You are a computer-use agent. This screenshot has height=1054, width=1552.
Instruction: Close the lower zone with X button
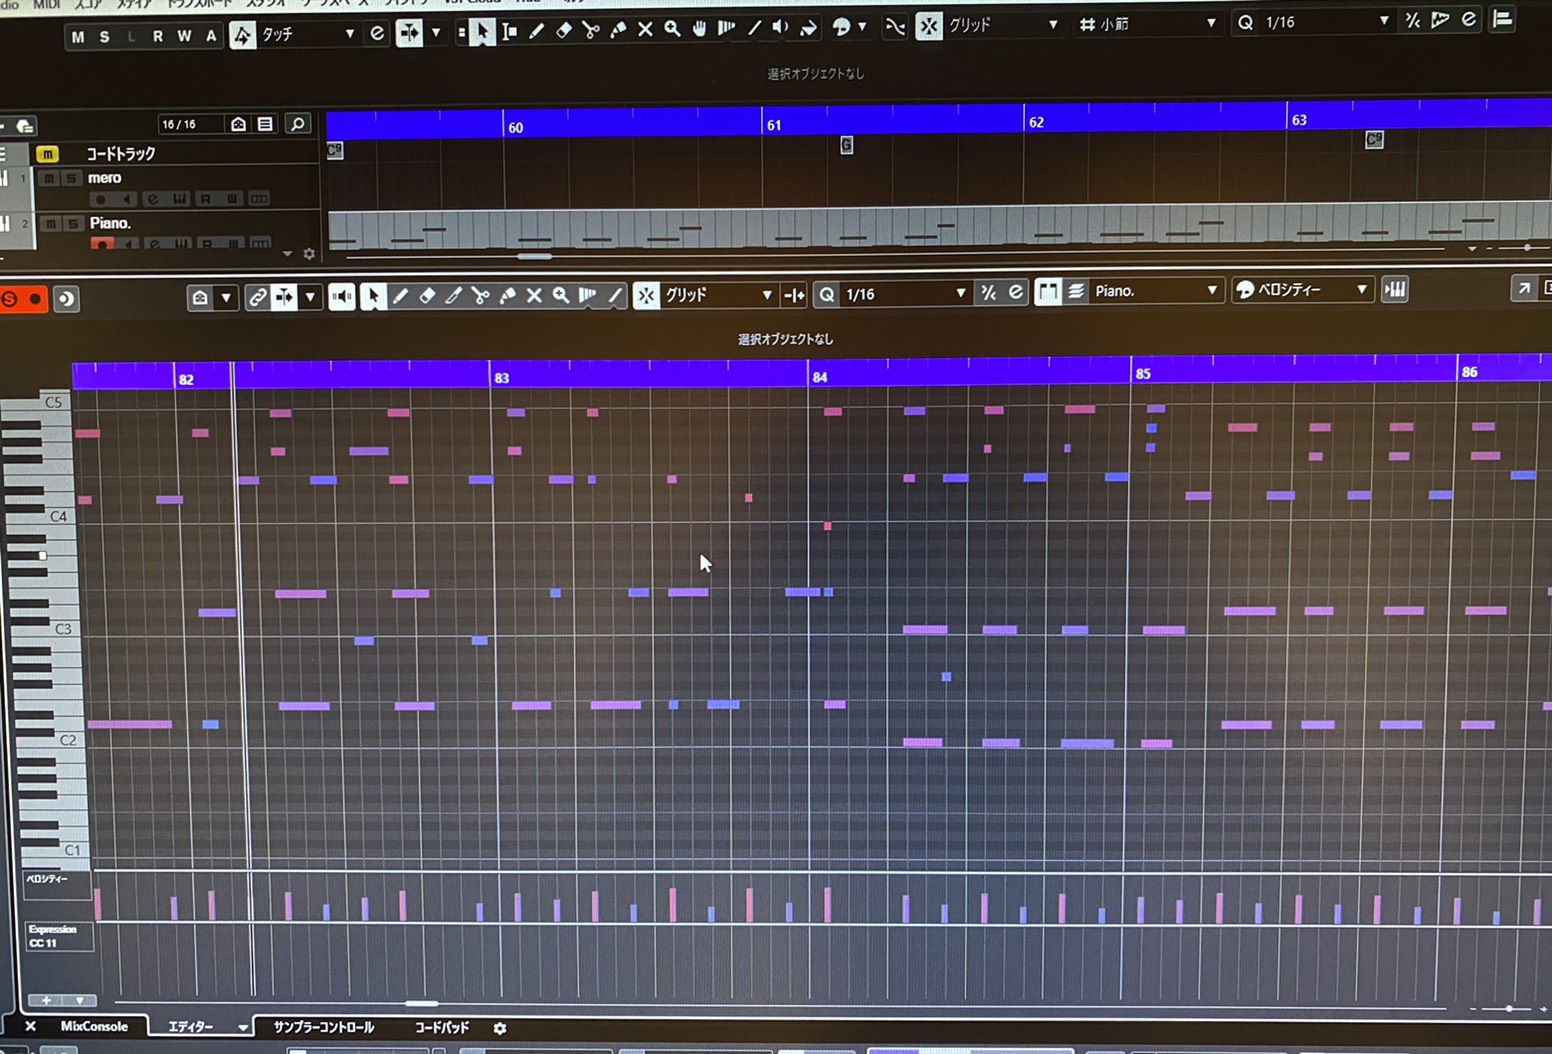point(30,1026)
